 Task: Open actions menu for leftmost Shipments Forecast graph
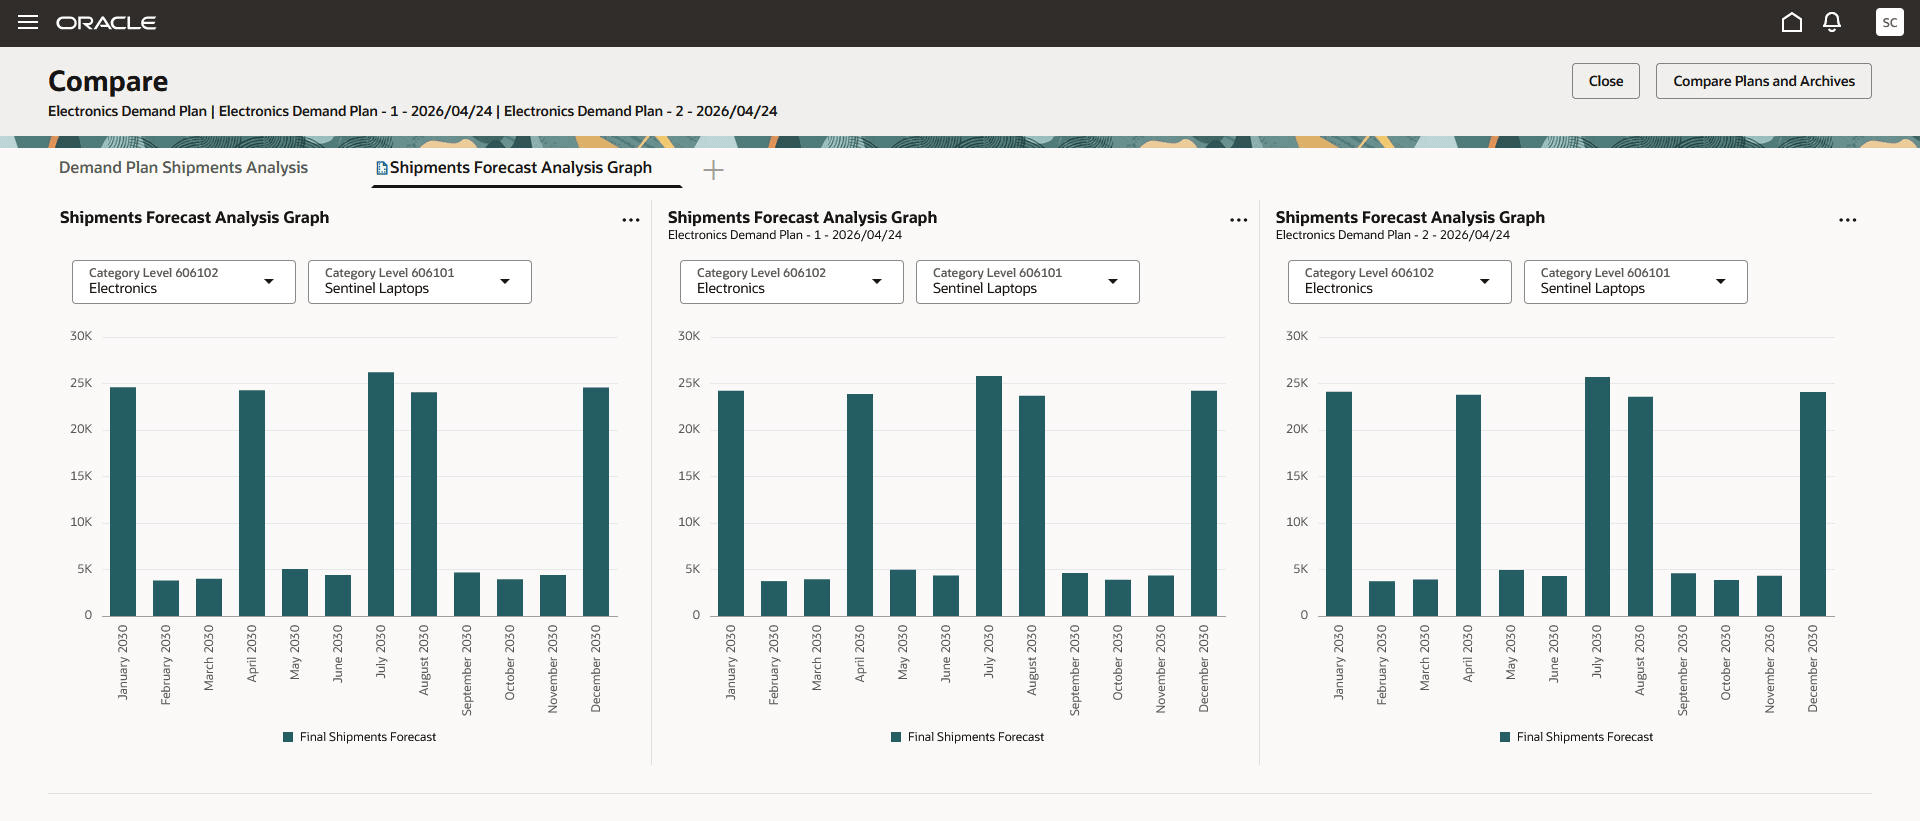631,220
